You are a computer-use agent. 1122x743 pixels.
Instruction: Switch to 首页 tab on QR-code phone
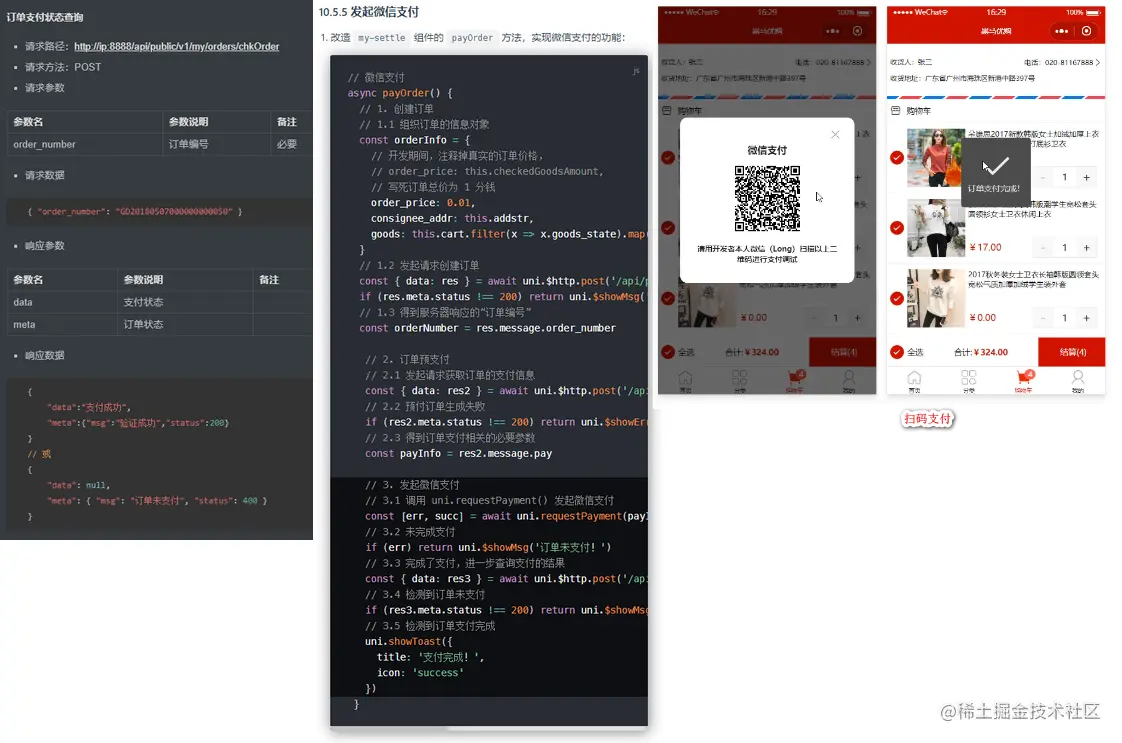(x=685, y=382)
